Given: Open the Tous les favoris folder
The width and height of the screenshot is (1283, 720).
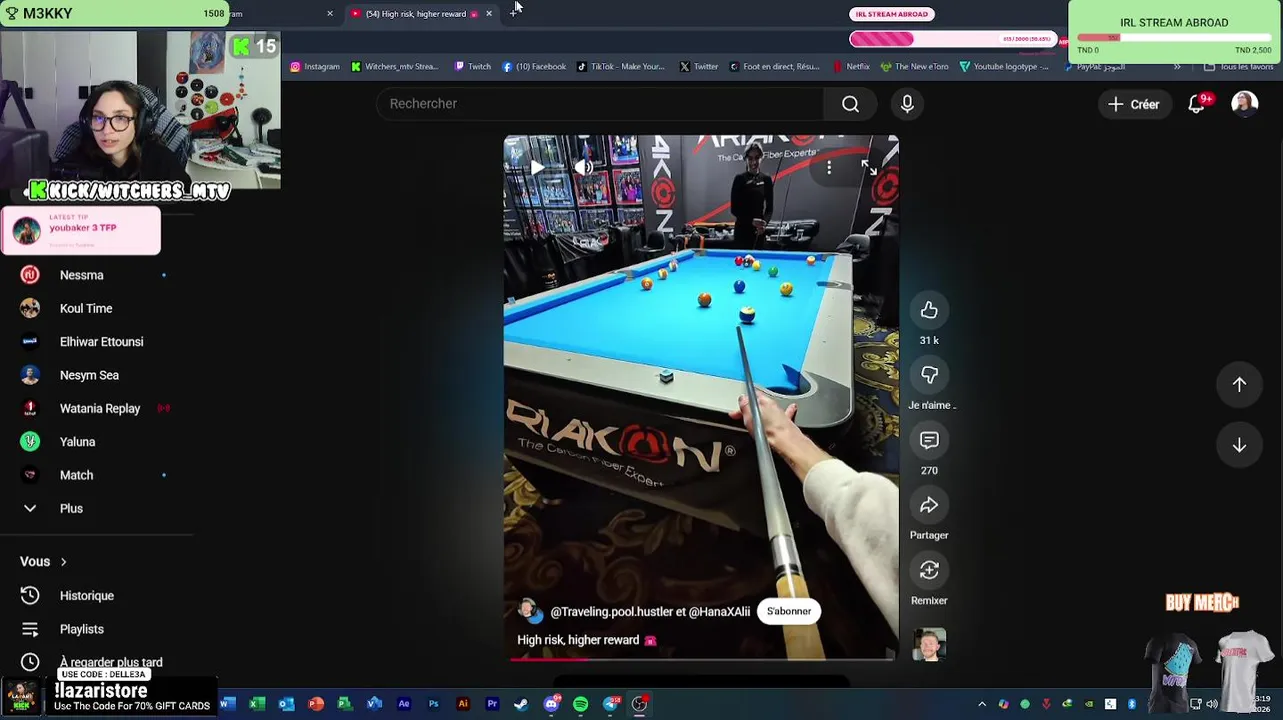Looking at the screenshot, I should pos(1239,67).
